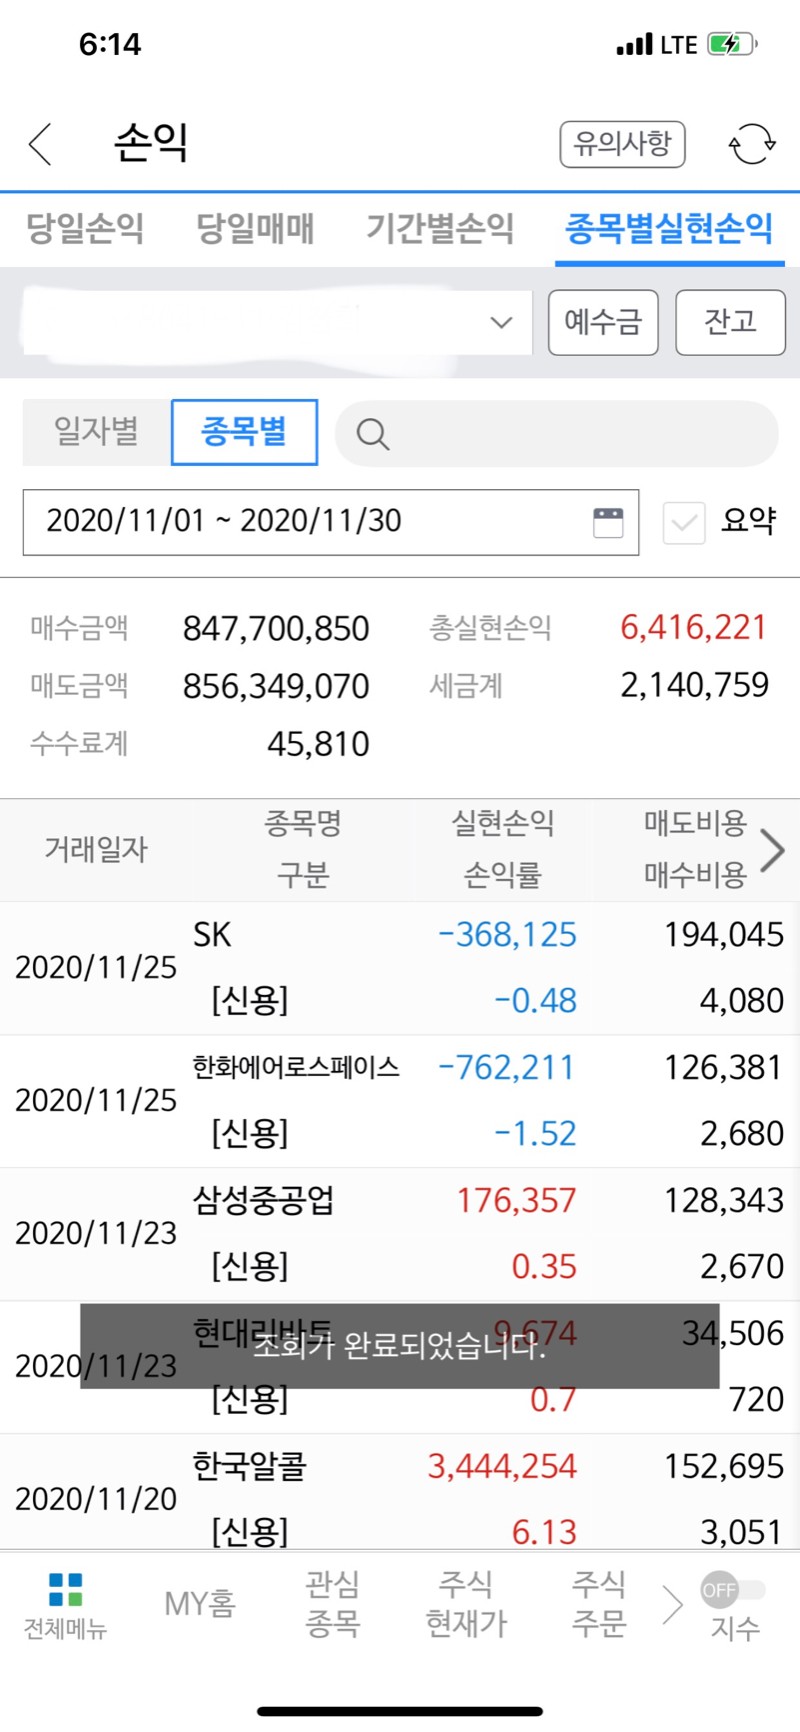
Task: Select the 일자별 view option
Action: click(x=97, y=432)
